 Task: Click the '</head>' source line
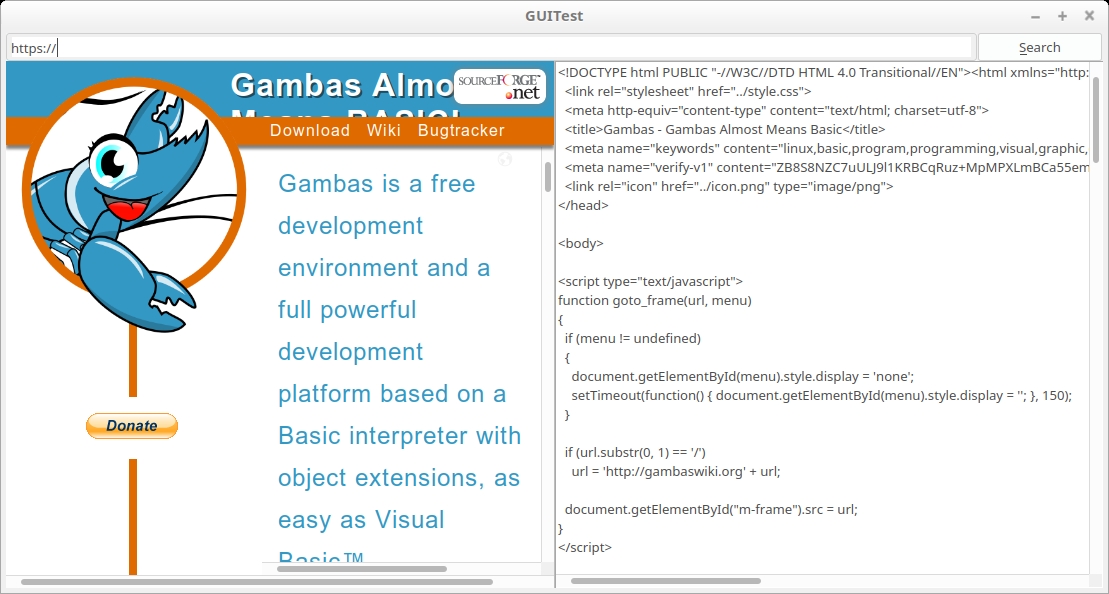point(583,206)
